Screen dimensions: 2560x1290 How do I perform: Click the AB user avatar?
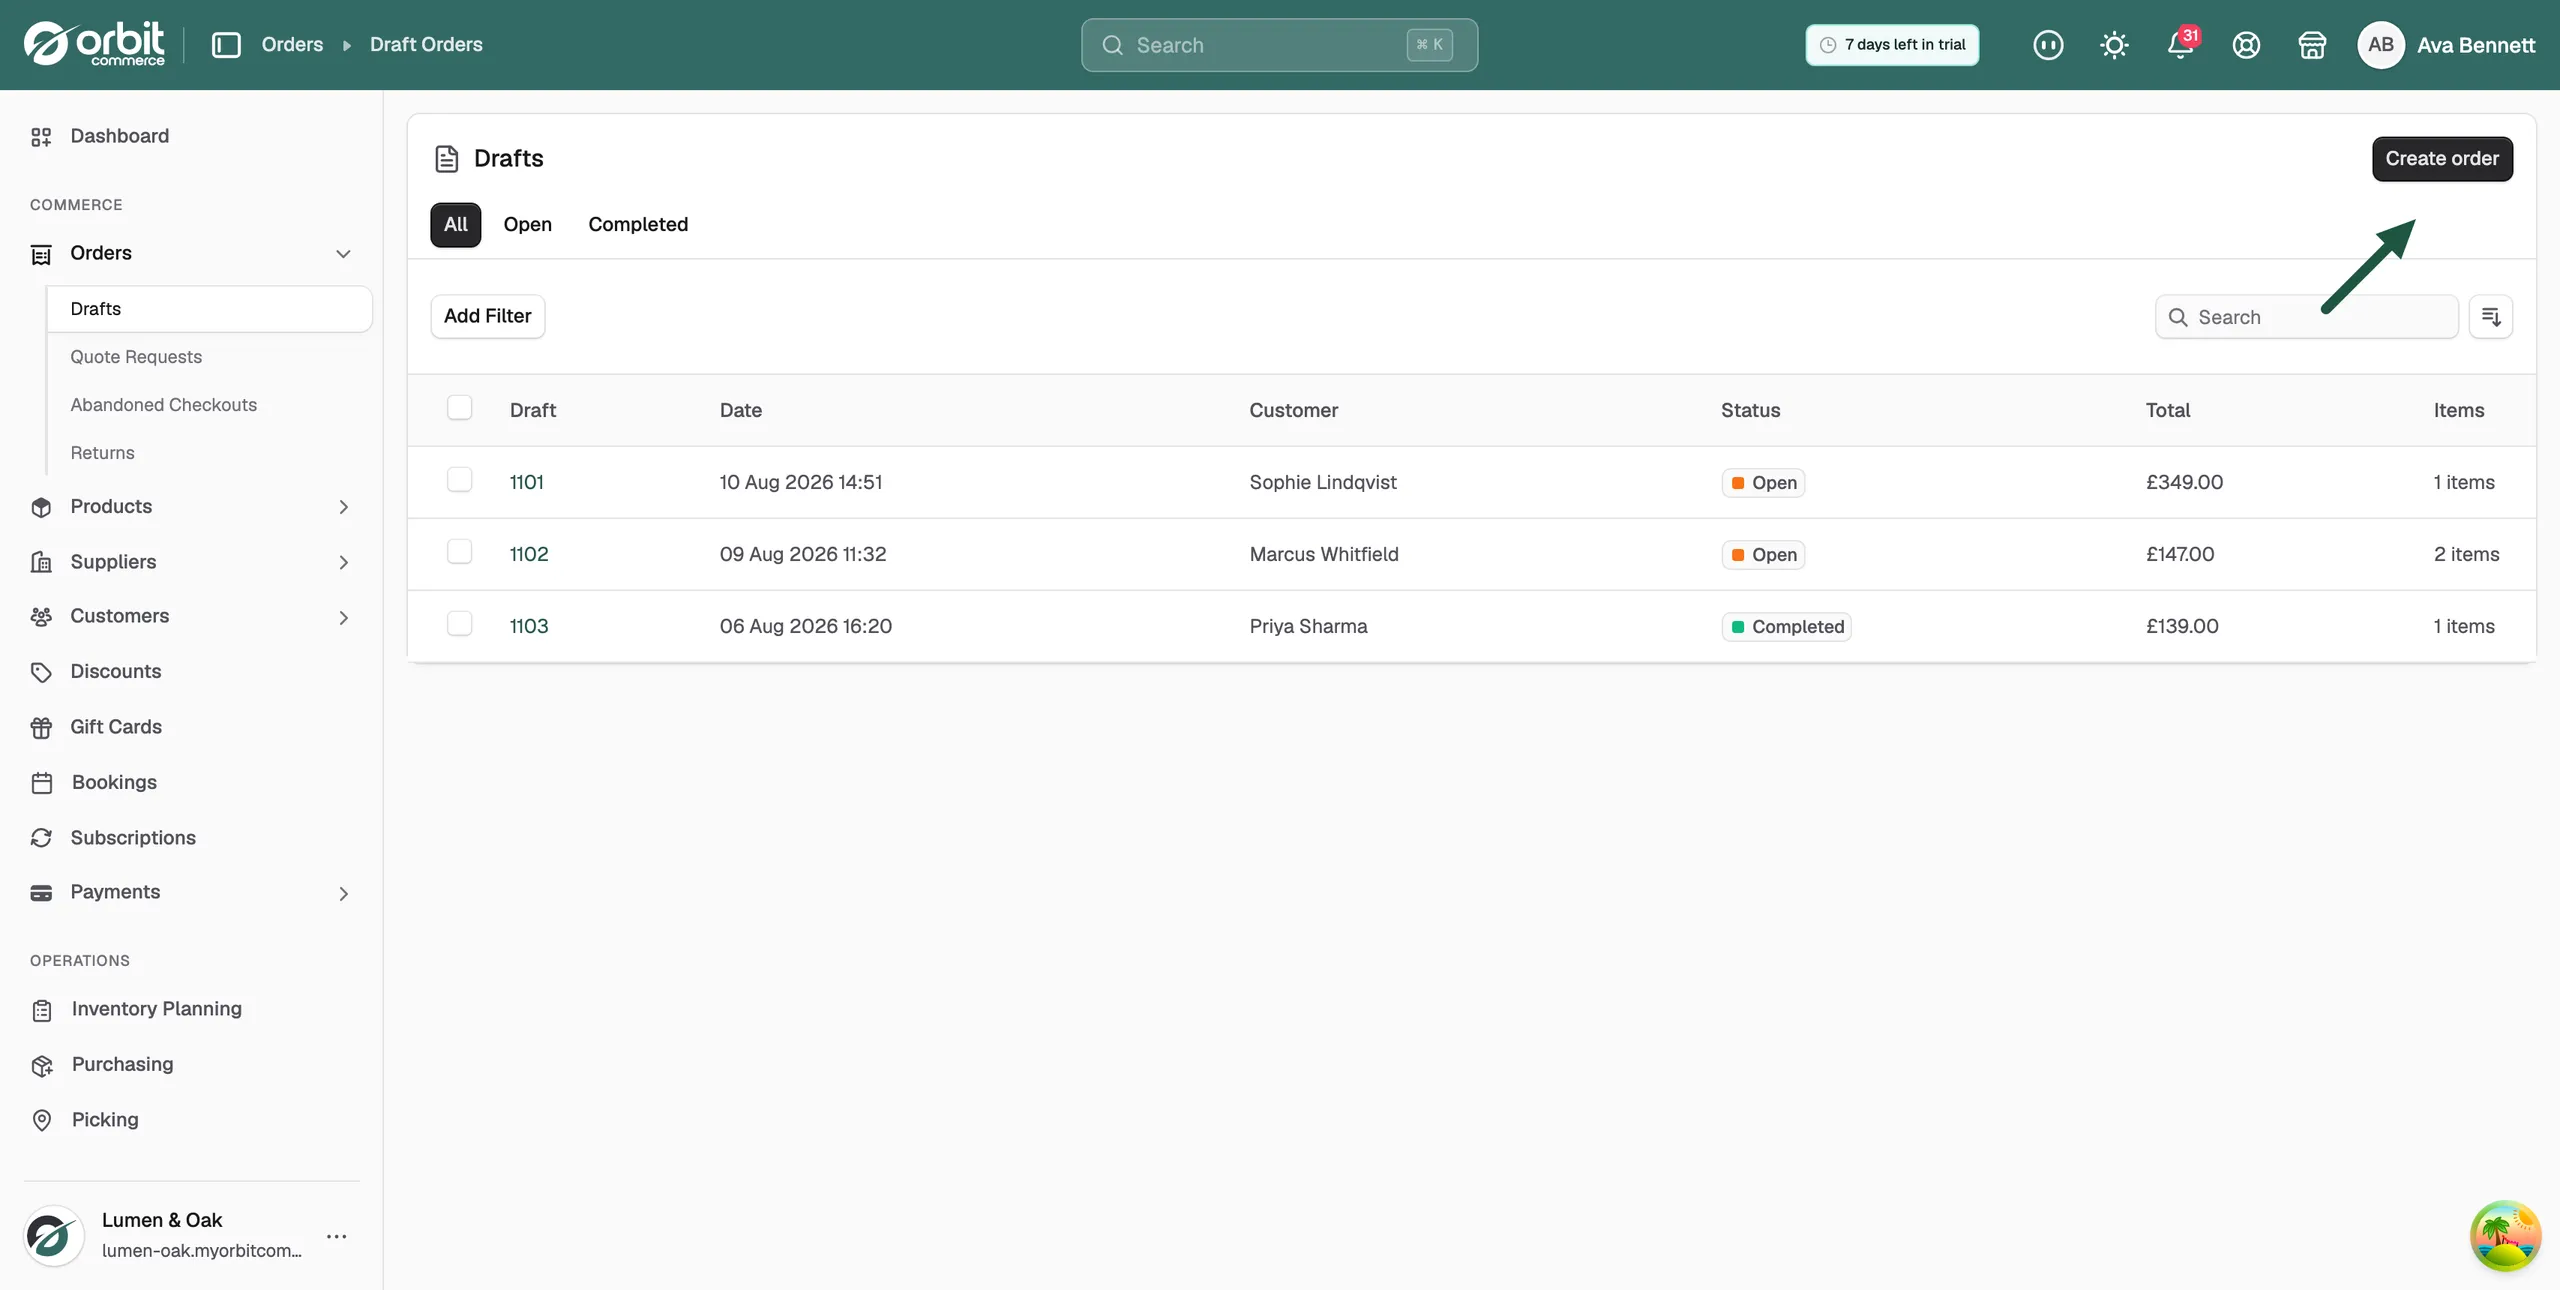(x=2381, y=45)
